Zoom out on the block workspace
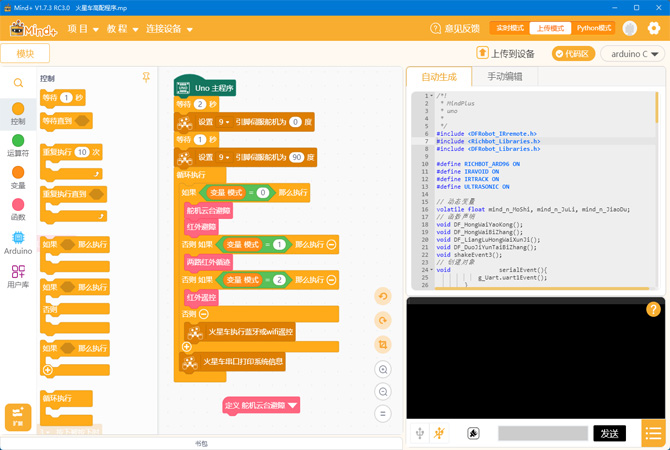 (x=383, y=391)
